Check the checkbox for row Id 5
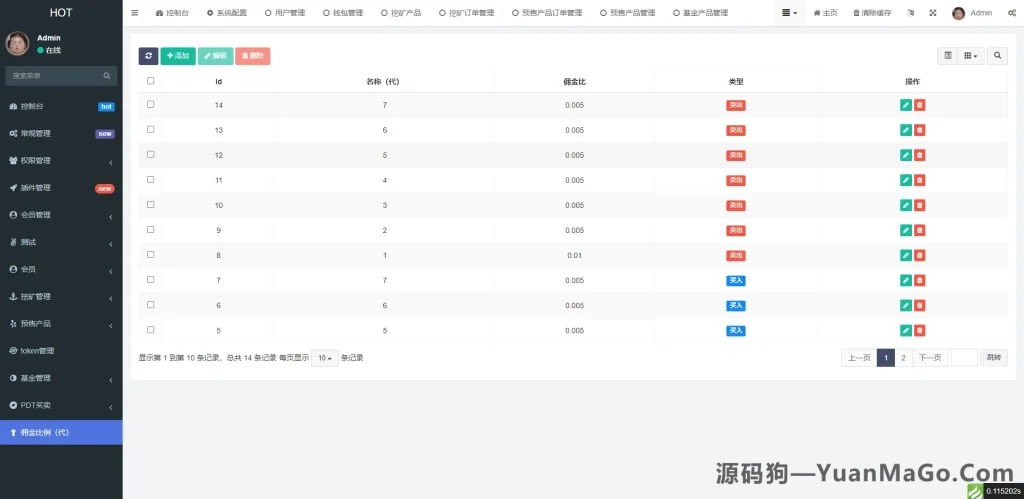Screen dimensions: 1024x499 coord(151,330)
